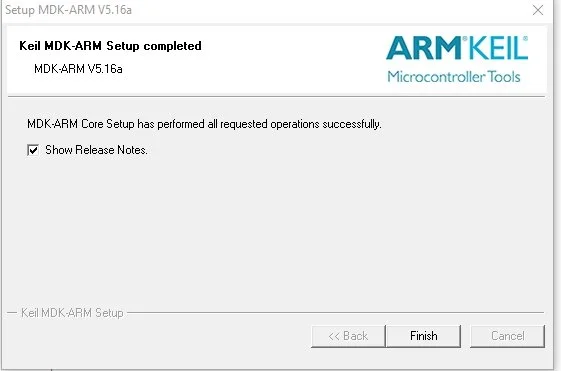Image resolution: width=561 pixels, height=371 pixels.
Task: Click the separator line beneath the white header
Action: [276, 96]
